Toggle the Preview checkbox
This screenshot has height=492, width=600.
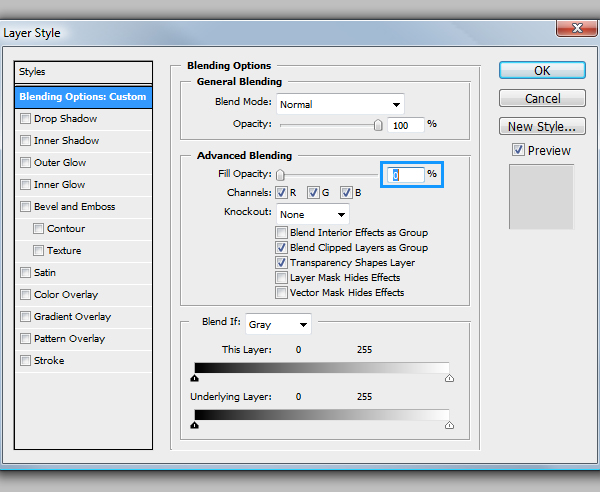coord(518,150)
